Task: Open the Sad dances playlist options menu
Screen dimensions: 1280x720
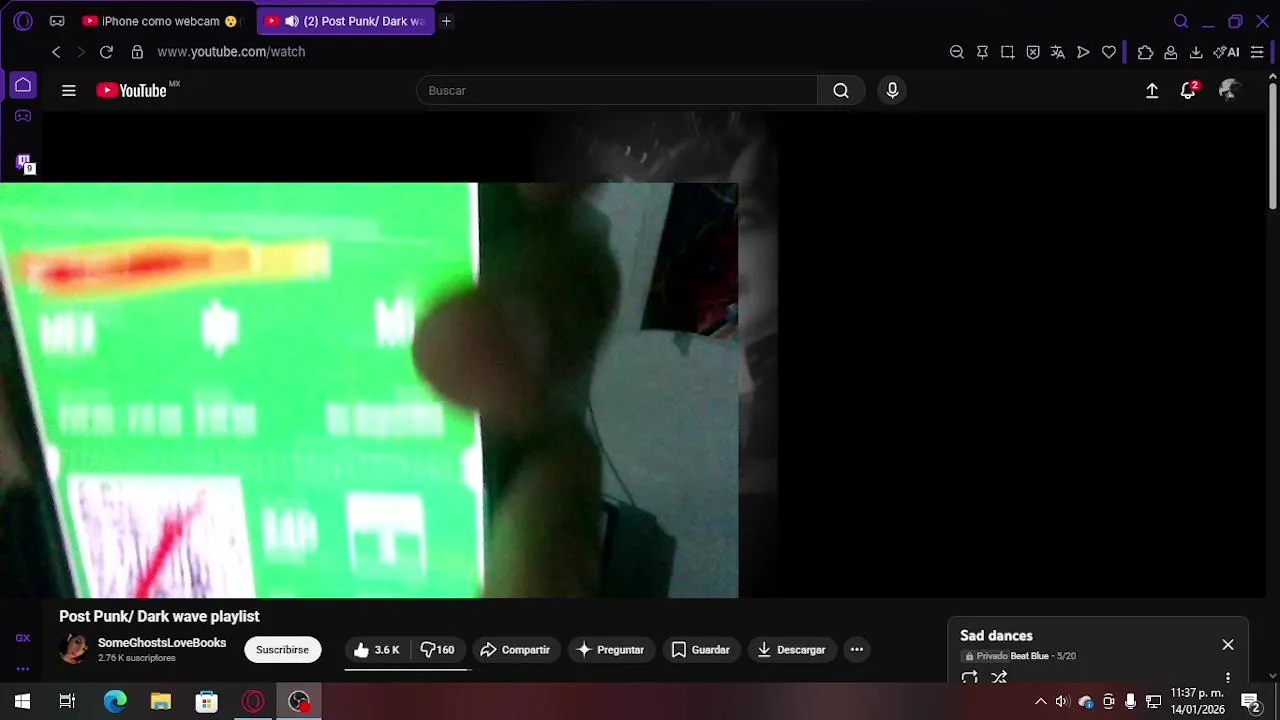Action: pyautogui.click(x=1228, y=678)
